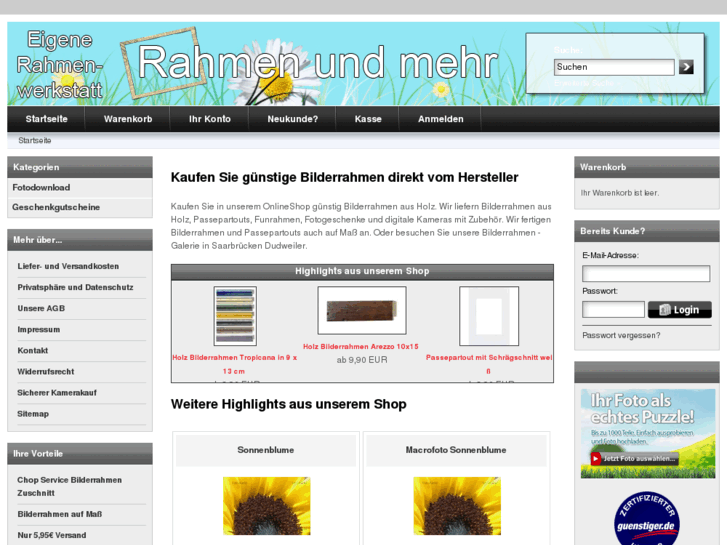Open the Widerrufsrecht link
Viewport: 727px width, 545px height.
tap(45, 372)
